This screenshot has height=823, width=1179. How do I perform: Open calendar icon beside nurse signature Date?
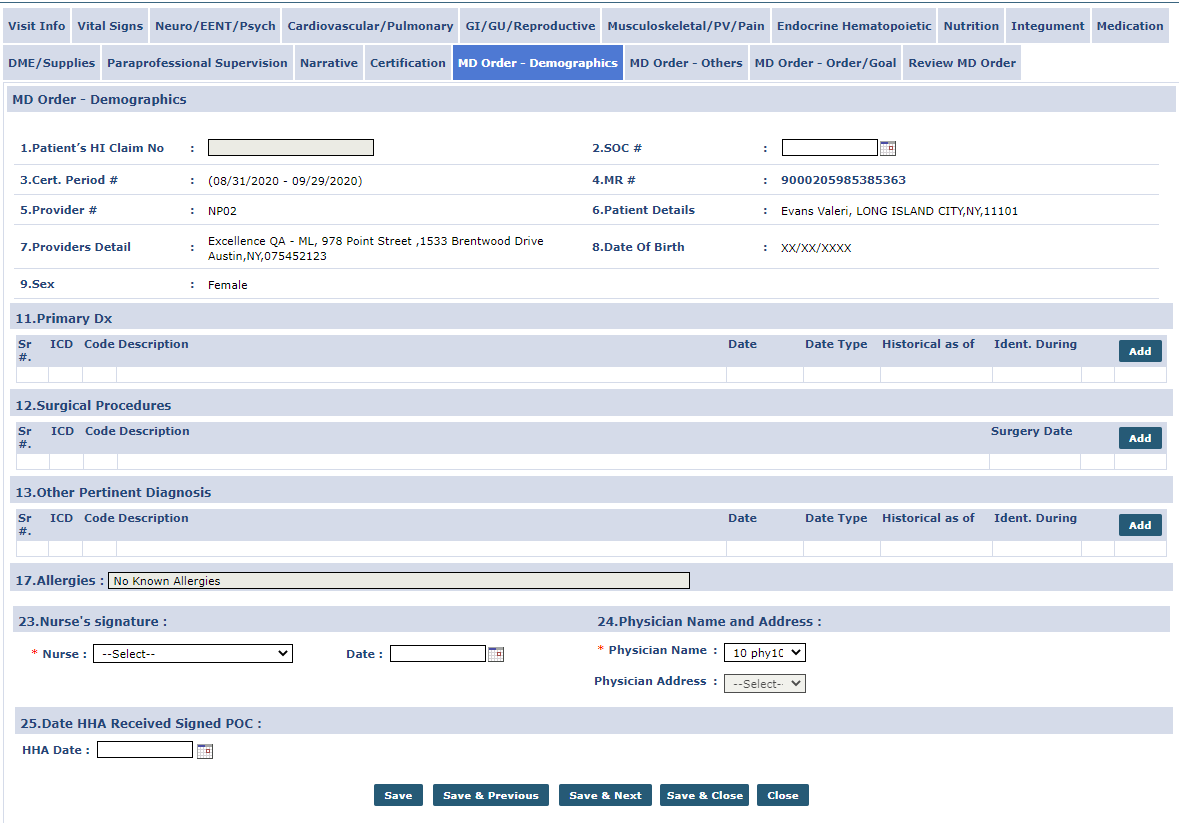click(496, 654)
